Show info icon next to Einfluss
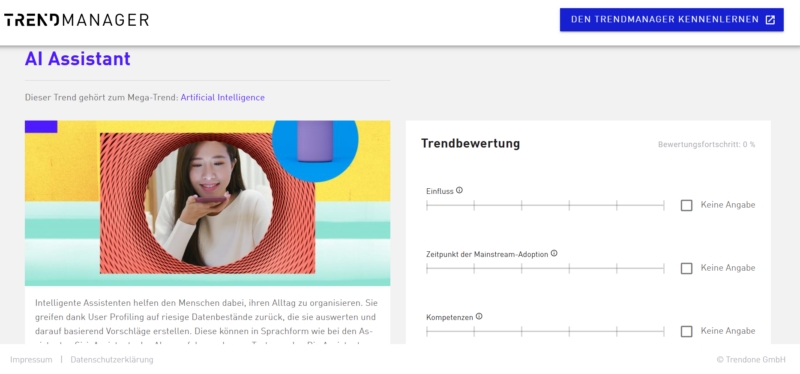Image resolution: width=800 pixels, height=374 pixels. click(x=459, y=190)
